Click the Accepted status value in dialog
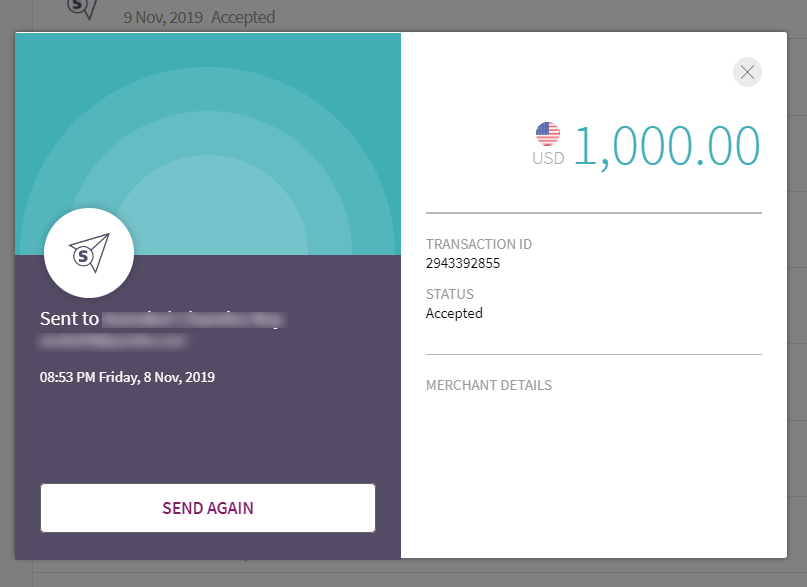 point(454,313)
